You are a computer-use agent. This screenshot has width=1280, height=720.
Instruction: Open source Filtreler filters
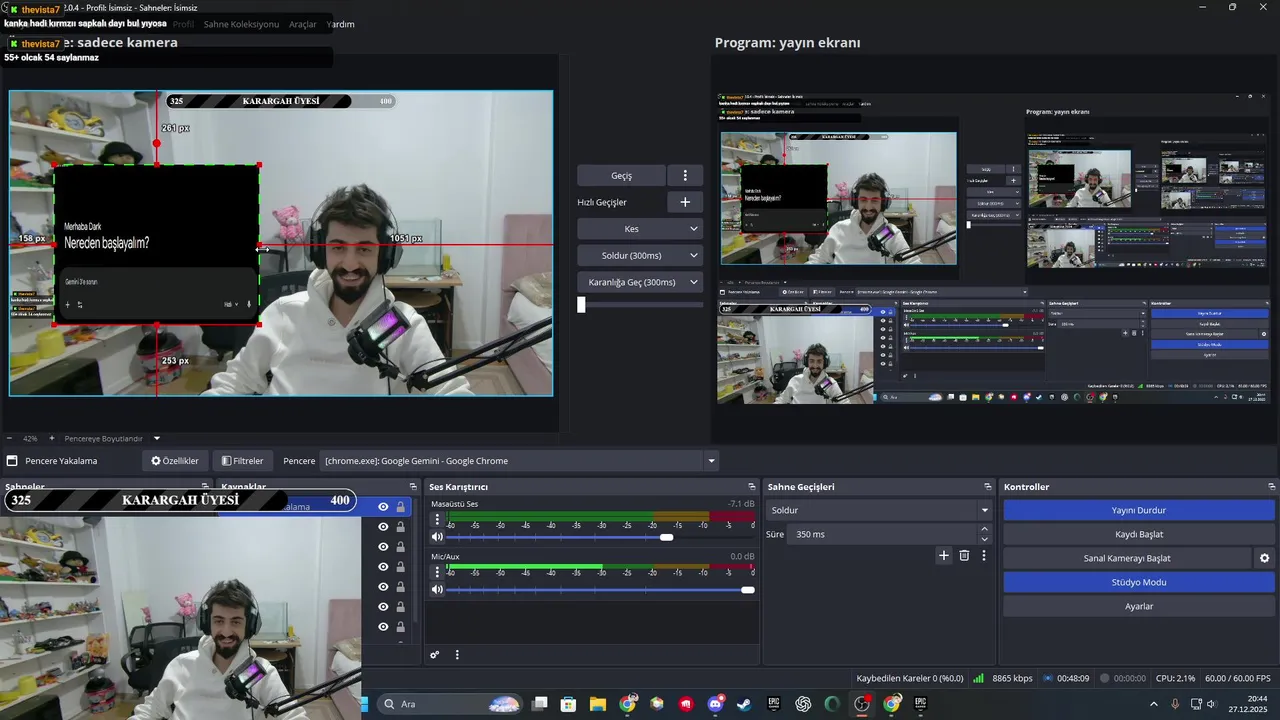[242, 461]
